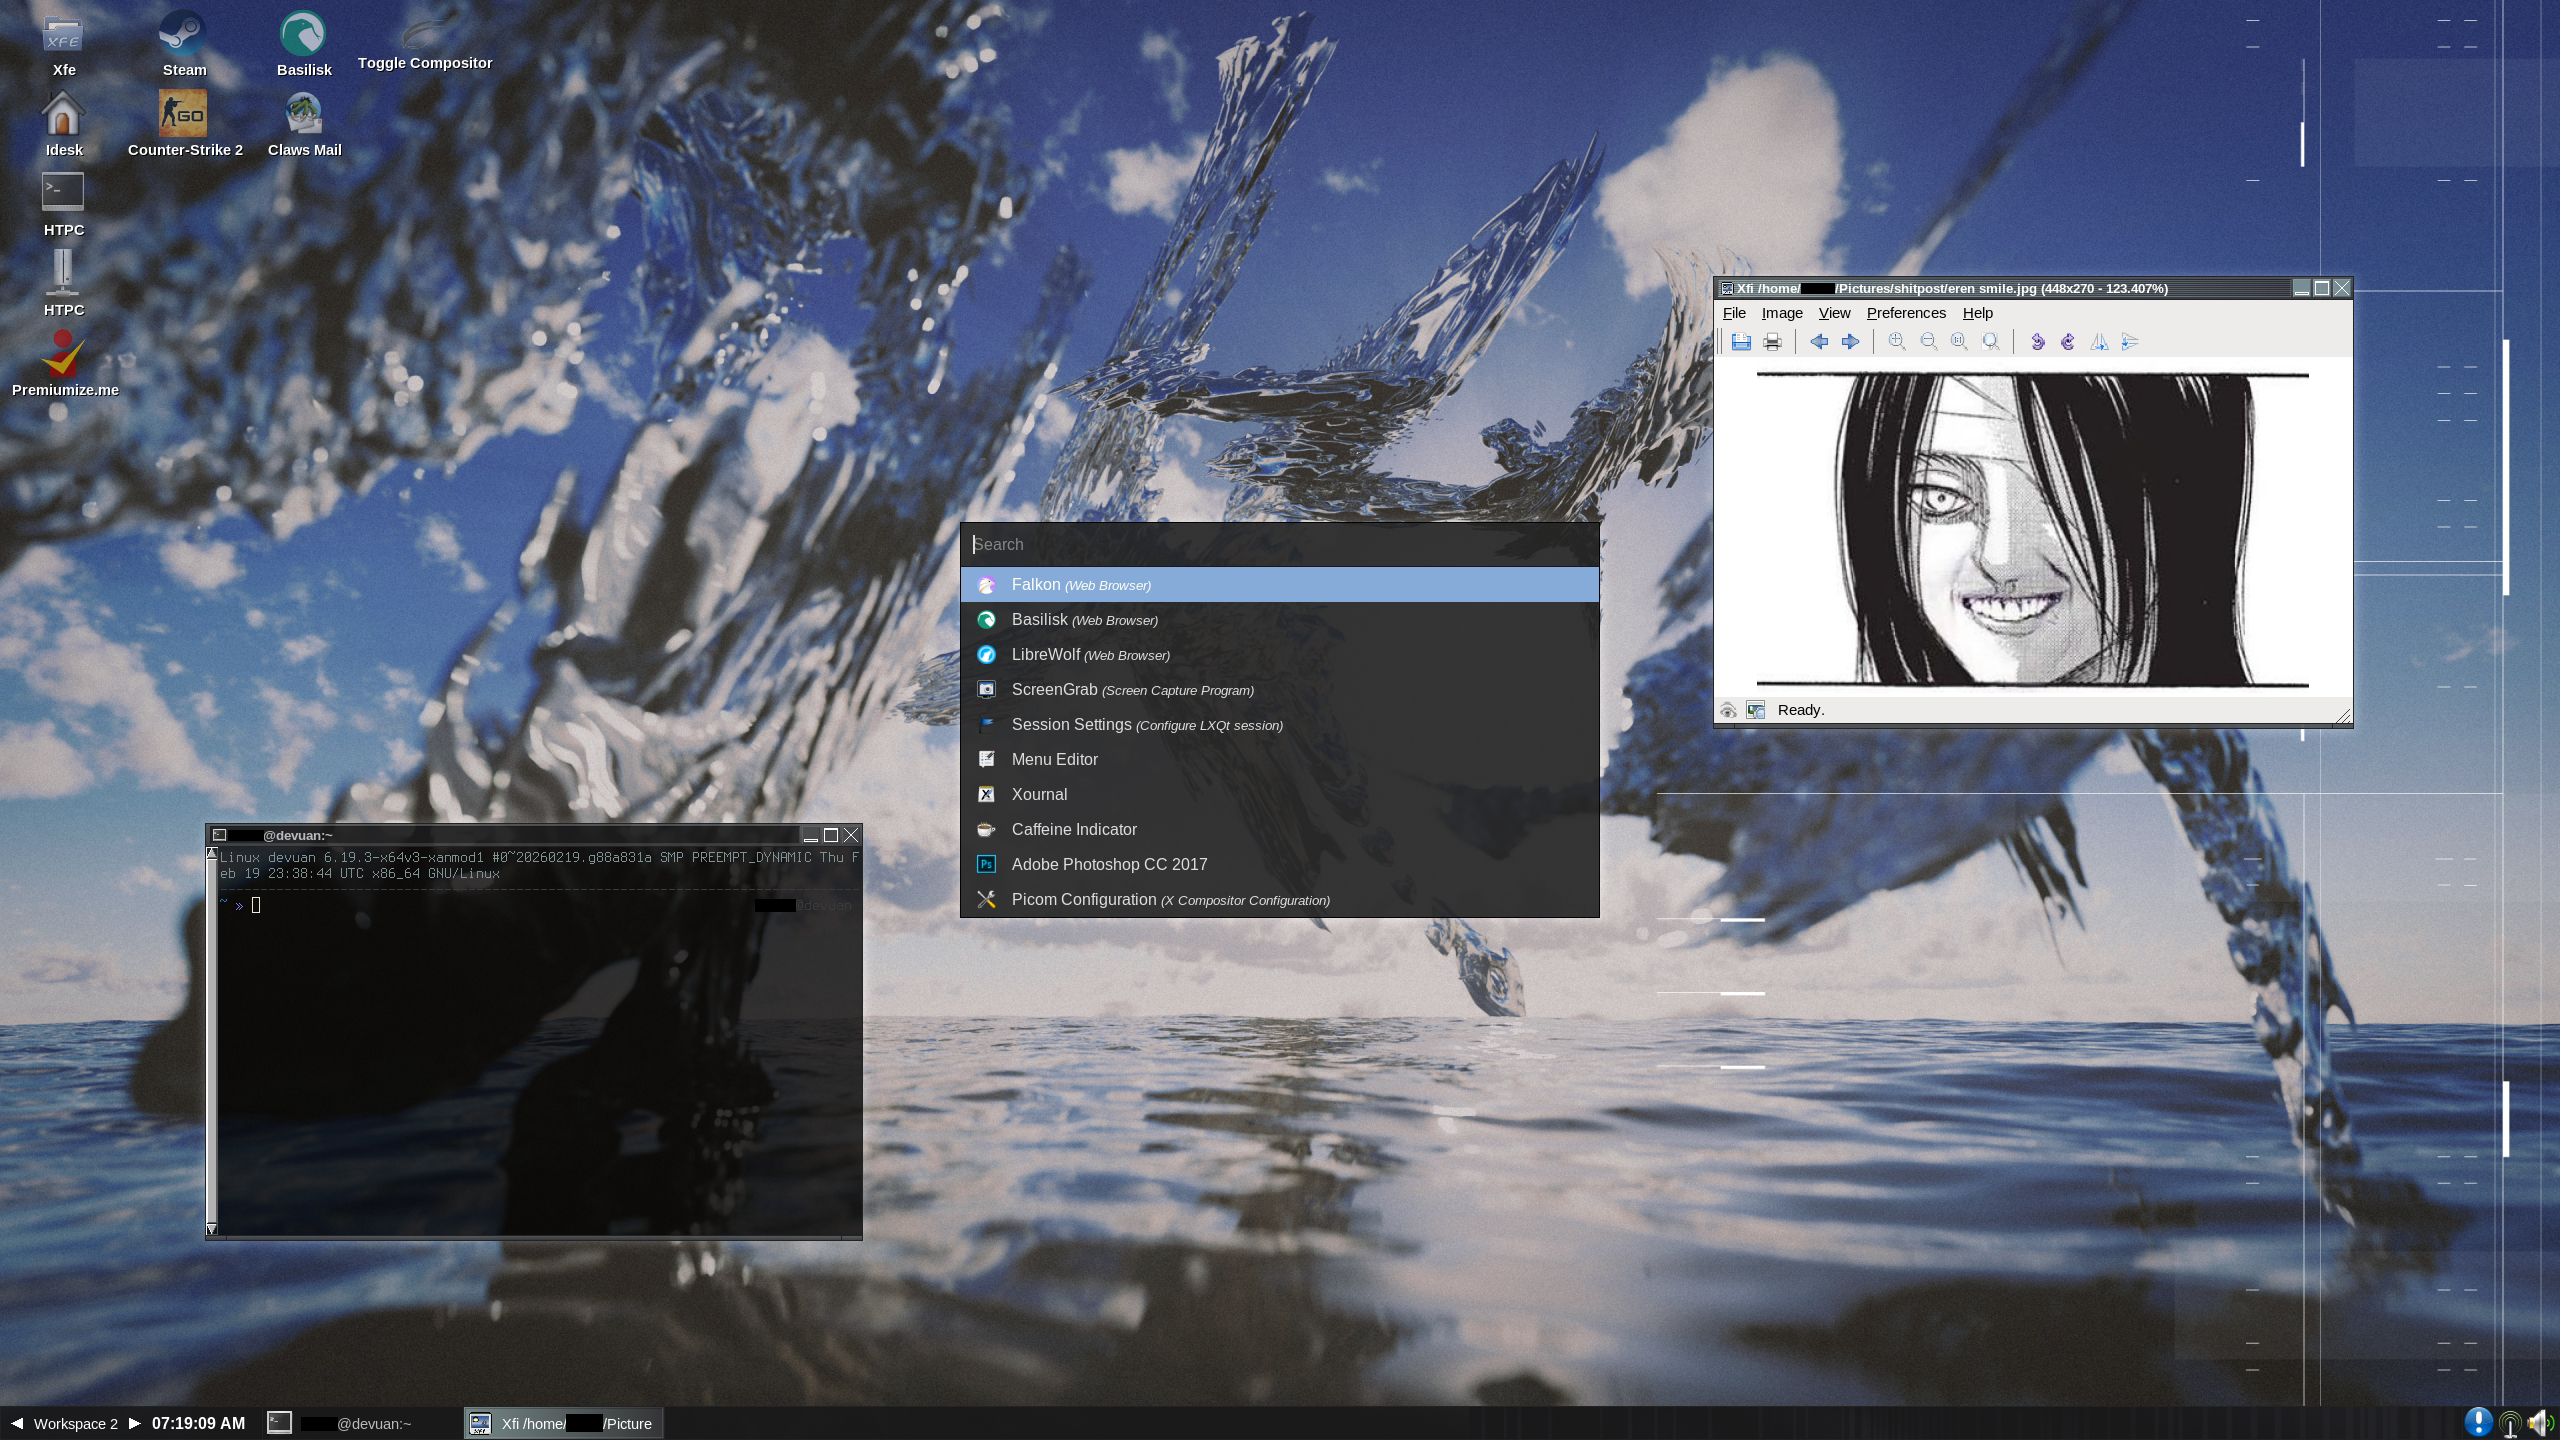Click the launcher Search input field

[1278, 545]
